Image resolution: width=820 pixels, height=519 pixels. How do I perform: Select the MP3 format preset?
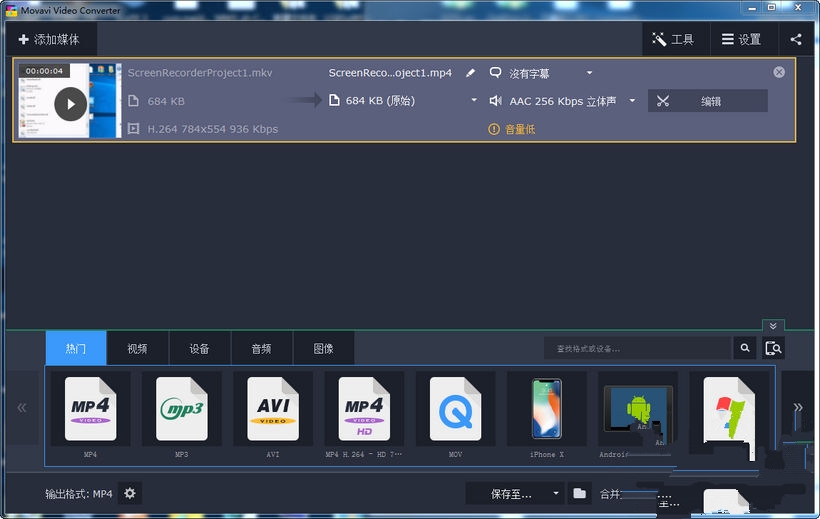point(181,409)
